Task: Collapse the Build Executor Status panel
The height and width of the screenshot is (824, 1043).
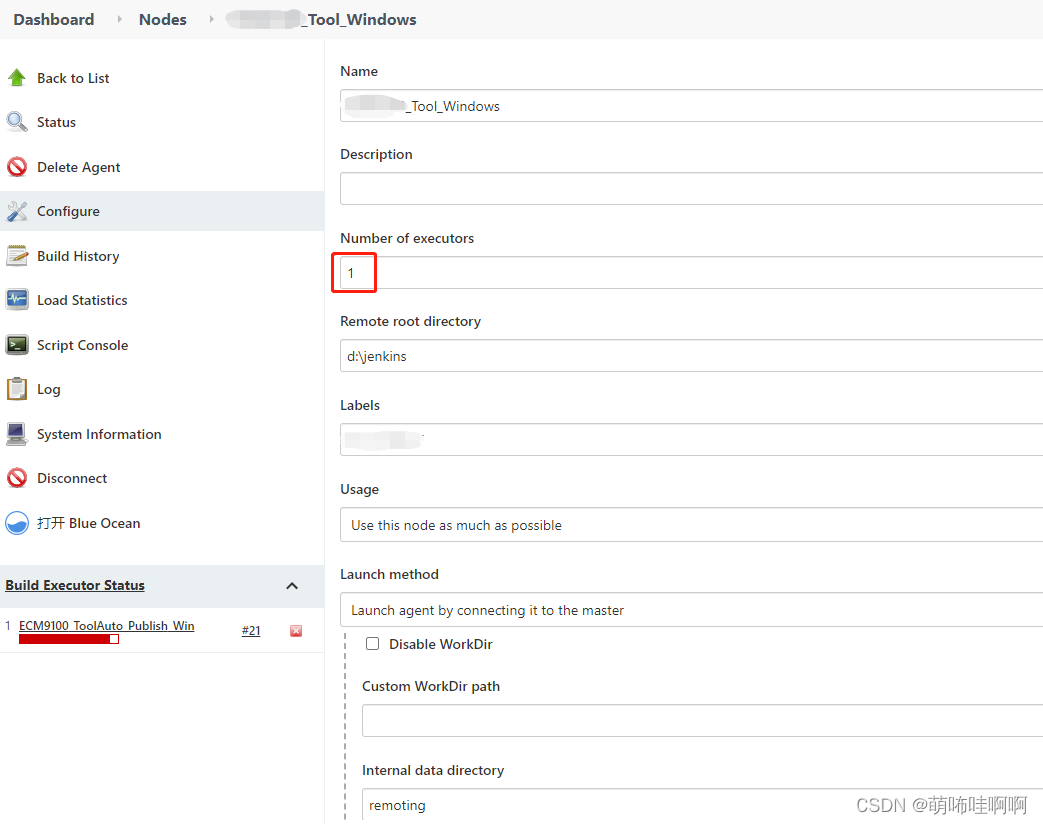Action: pos(291,587)
